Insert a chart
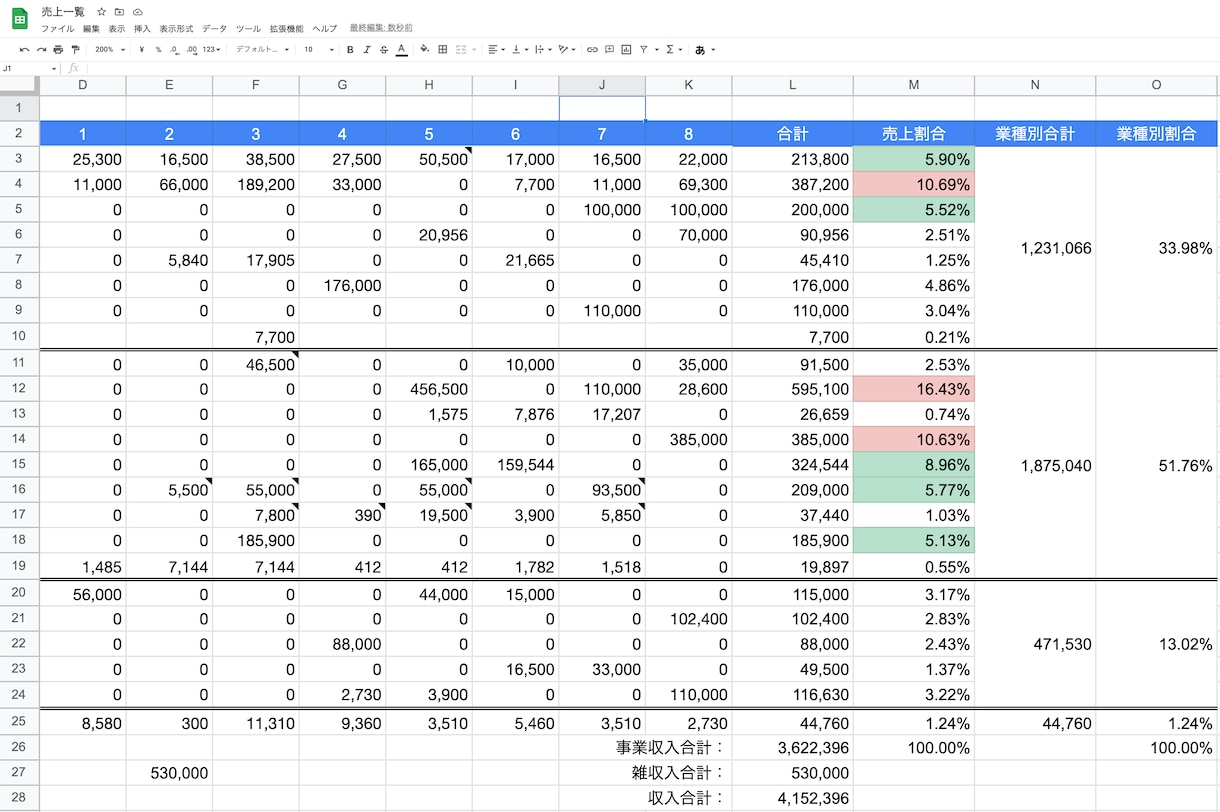This screenshot has height=812, width=1220. (x=626, y=49)
